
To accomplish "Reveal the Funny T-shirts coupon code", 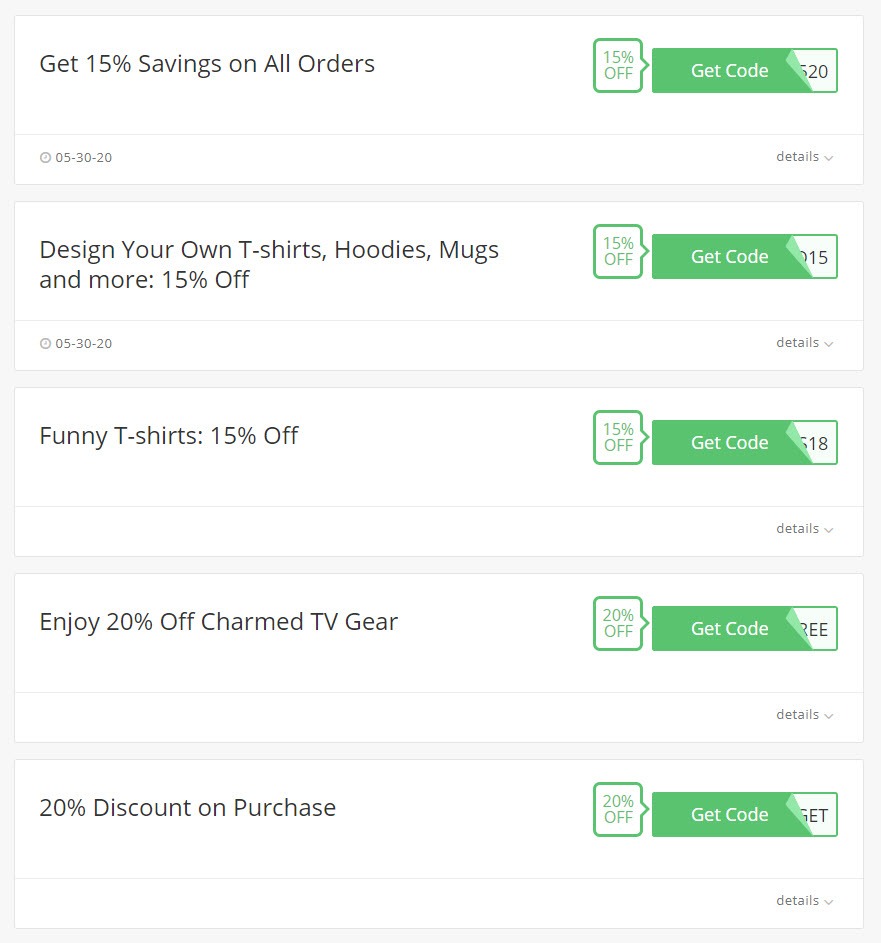I will [x=730, y=443].
